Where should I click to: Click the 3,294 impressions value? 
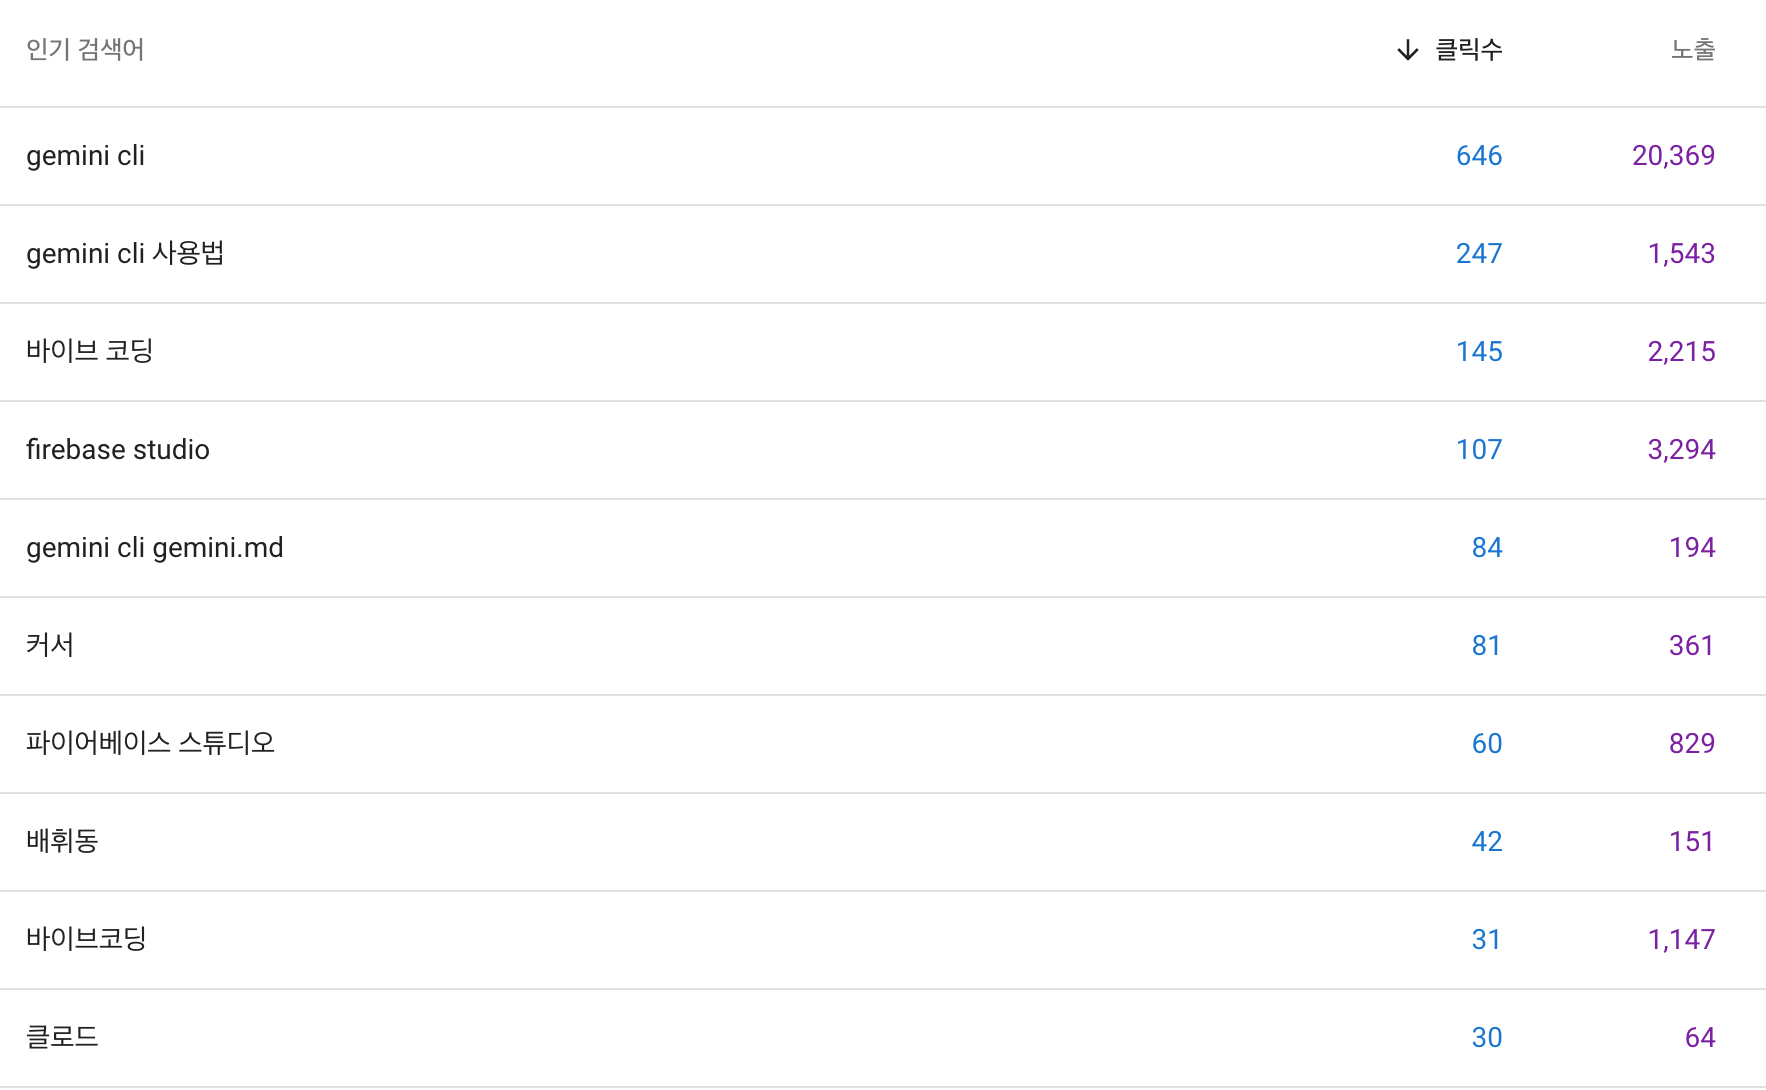click(x=1682, y=450)
